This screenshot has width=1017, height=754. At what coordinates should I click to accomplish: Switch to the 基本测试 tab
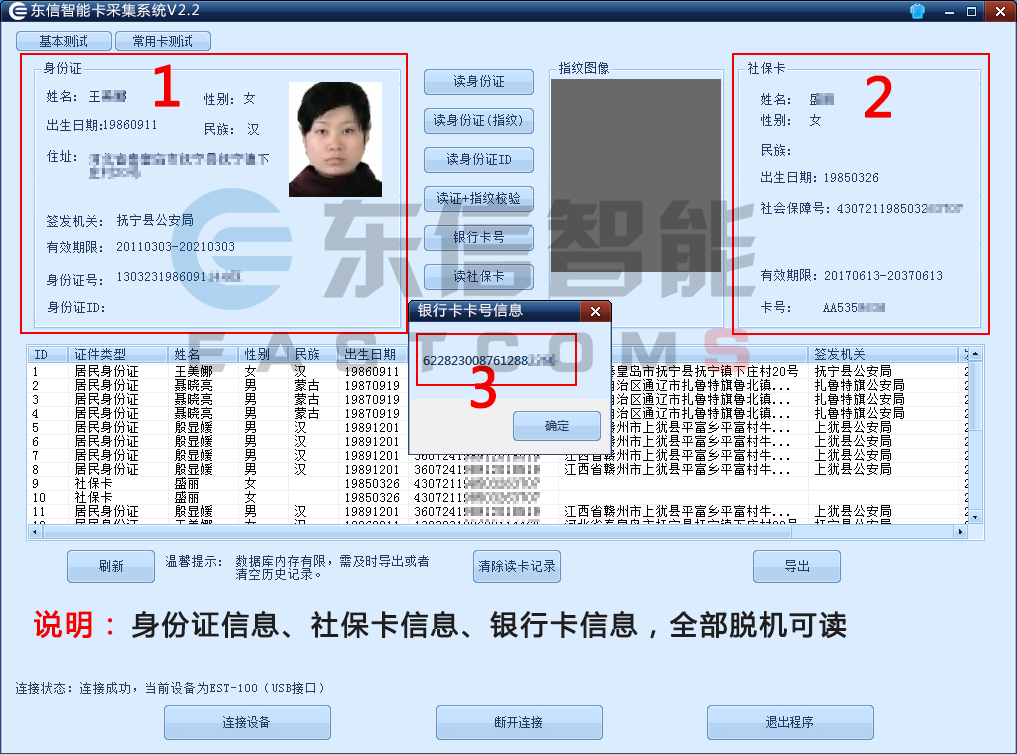pyautogui.click(x=63, y=41)
